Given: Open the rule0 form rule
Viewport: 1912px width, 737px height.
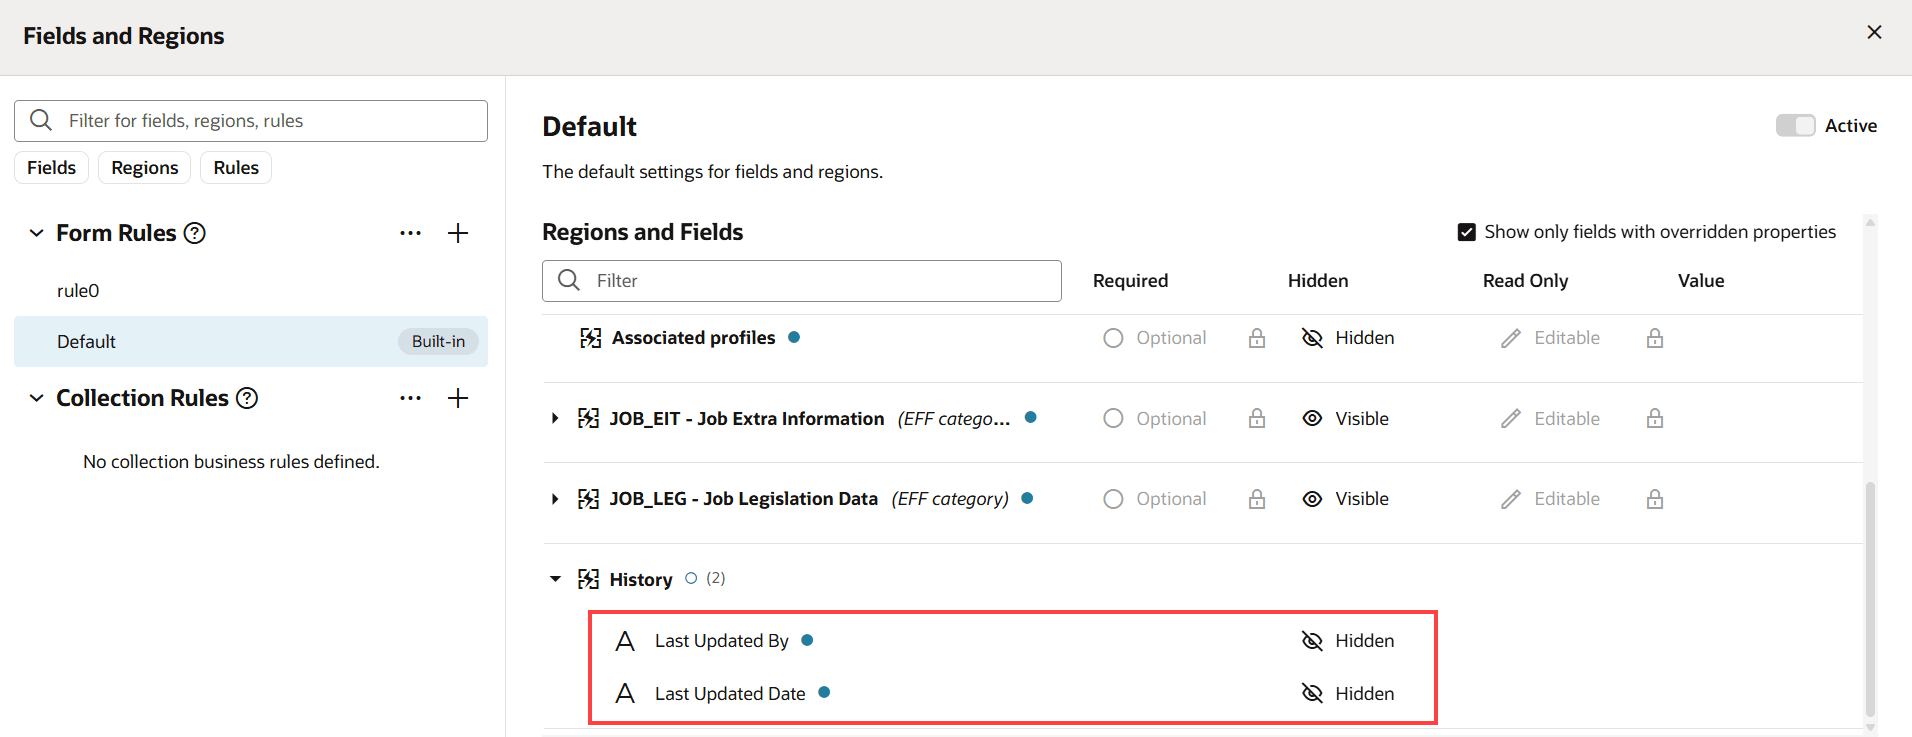Looking at the screenshot, I should click(x=78, y=291).
